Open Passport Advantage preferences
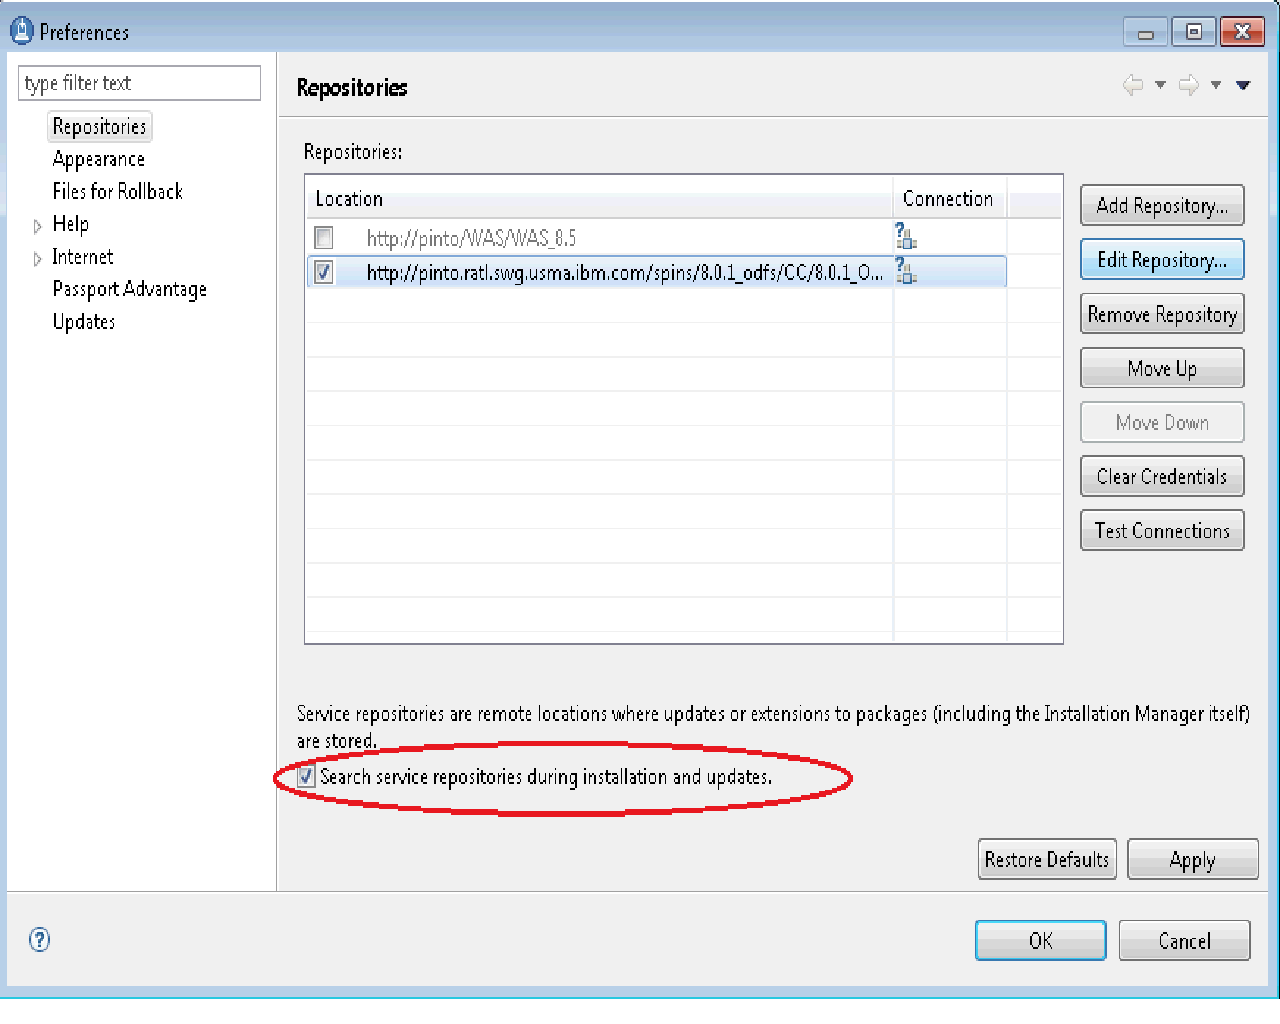1280x1024 pixels. (130, 289)
